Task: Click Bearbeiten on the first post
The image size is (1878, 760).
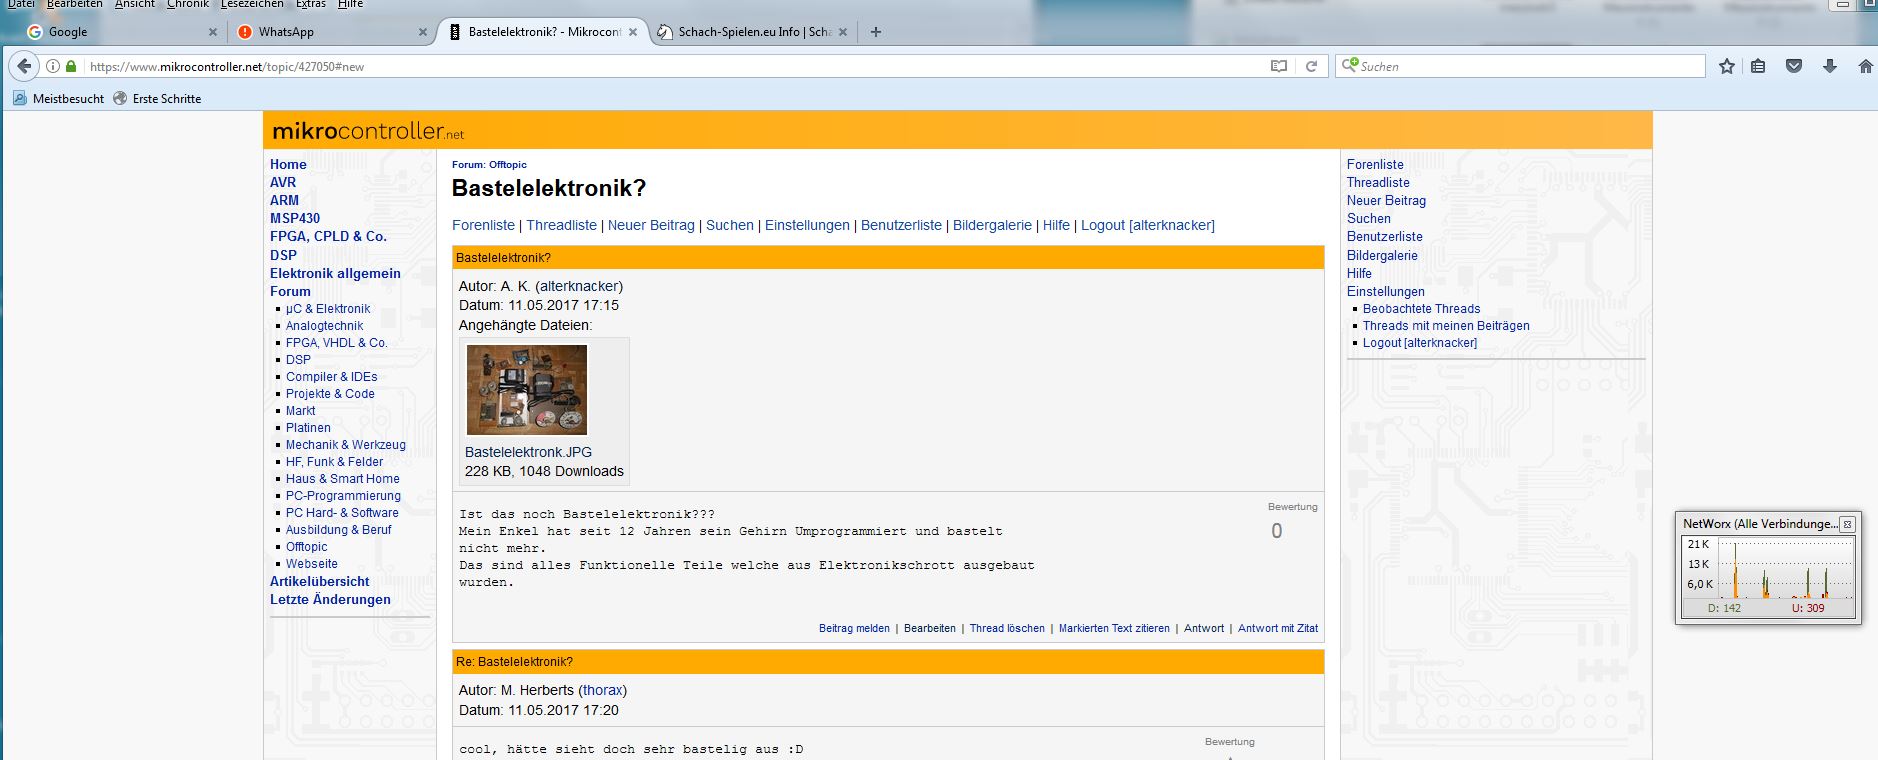Action: pos(930,628)
